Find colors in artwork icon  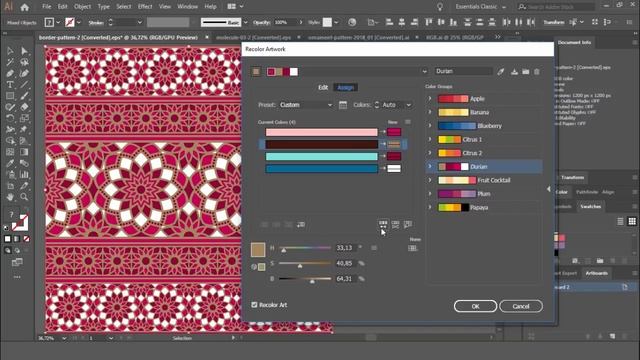[408, 224]
